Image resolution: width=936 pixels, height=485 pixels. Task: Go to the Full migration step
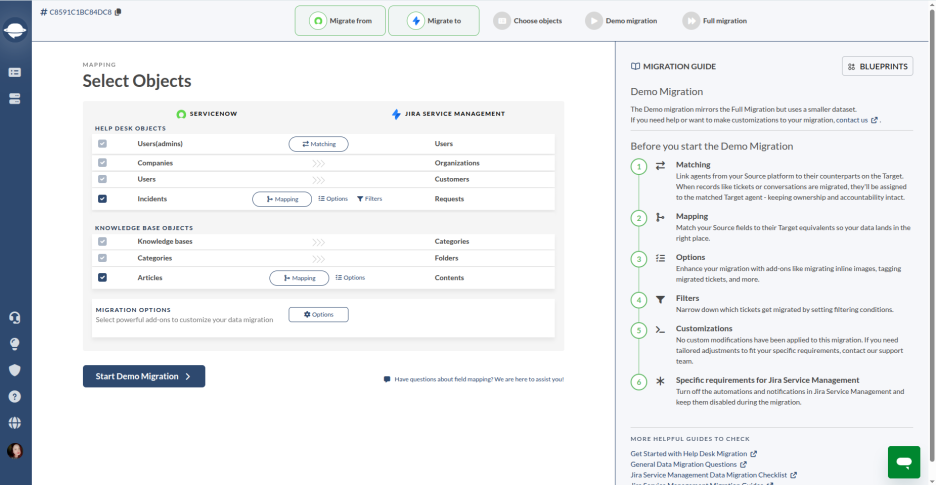pyautogui.click(x=715, y=21)
